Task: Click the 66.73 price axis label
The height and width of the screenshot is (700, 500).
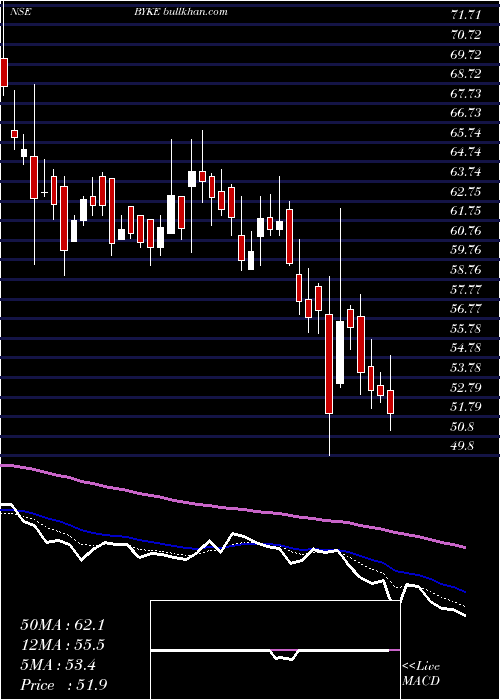Action: point(466,113)
